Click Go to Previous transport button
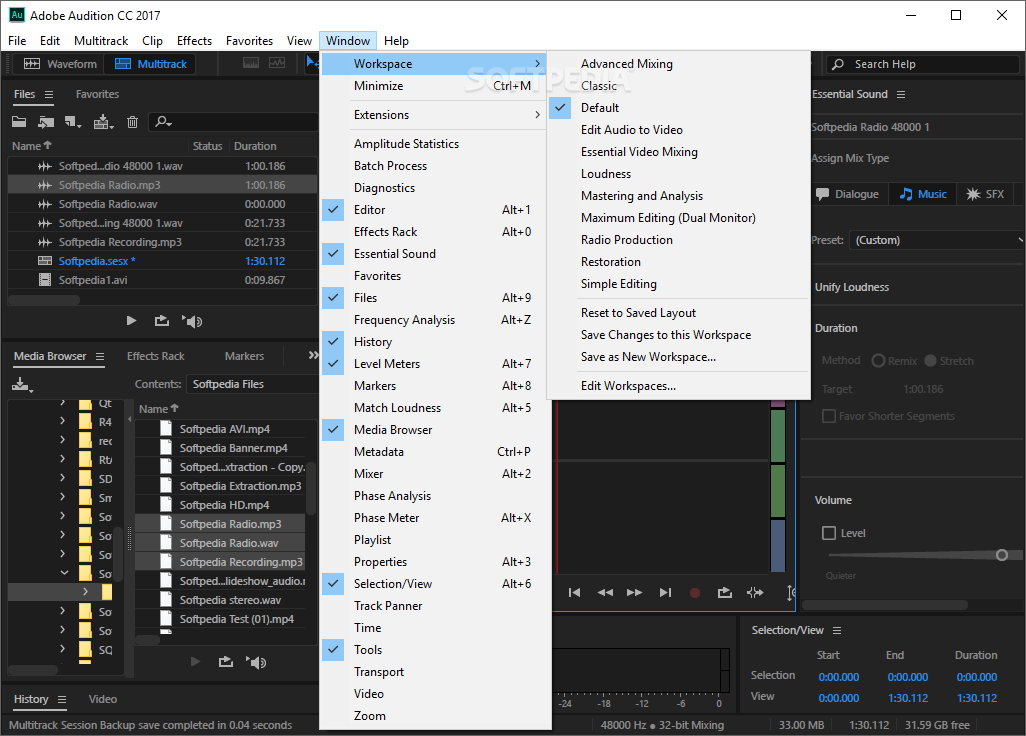1026x736 pixels. pos(575,593)
